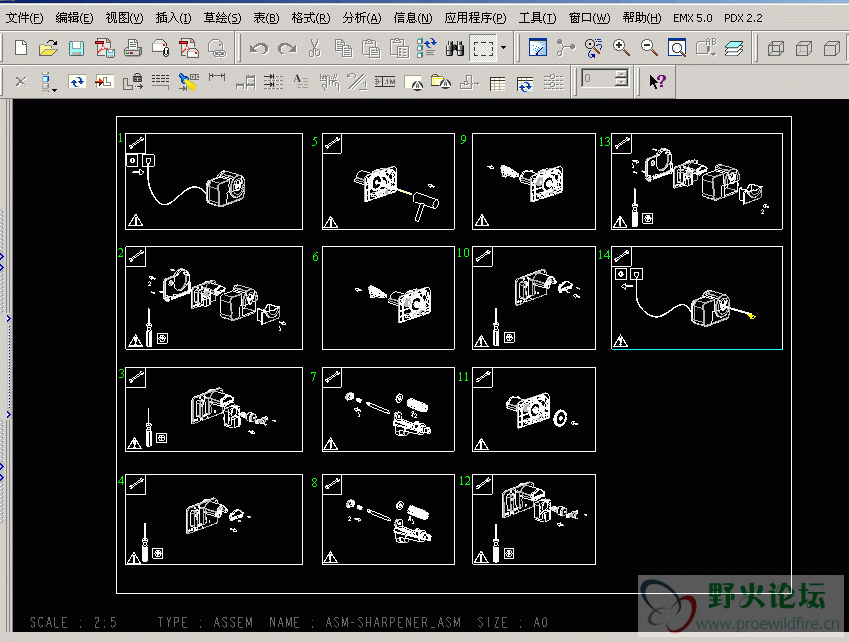The height and width of the screenshot is (642, 849).
Task: Open the 草绘(S) menu
Action: pyautogui.click(x=222, y=18)
